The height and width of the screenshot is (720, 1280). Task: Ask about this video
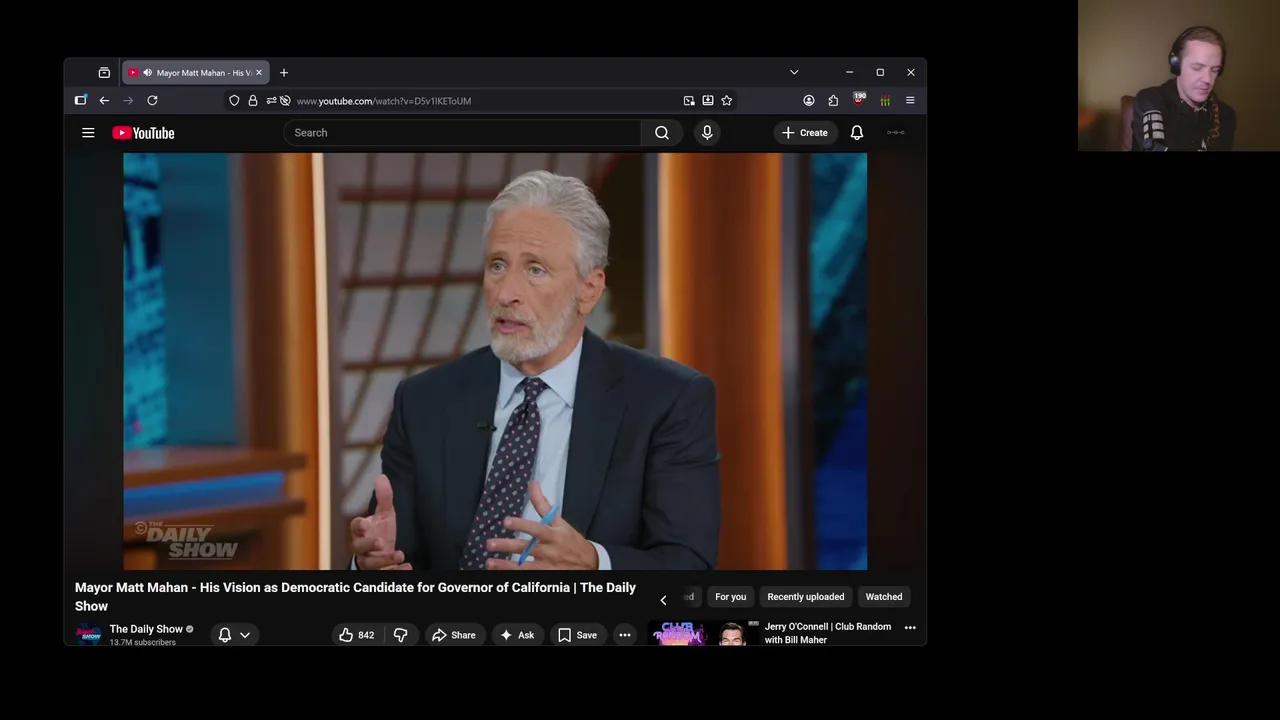coord(517,635)
